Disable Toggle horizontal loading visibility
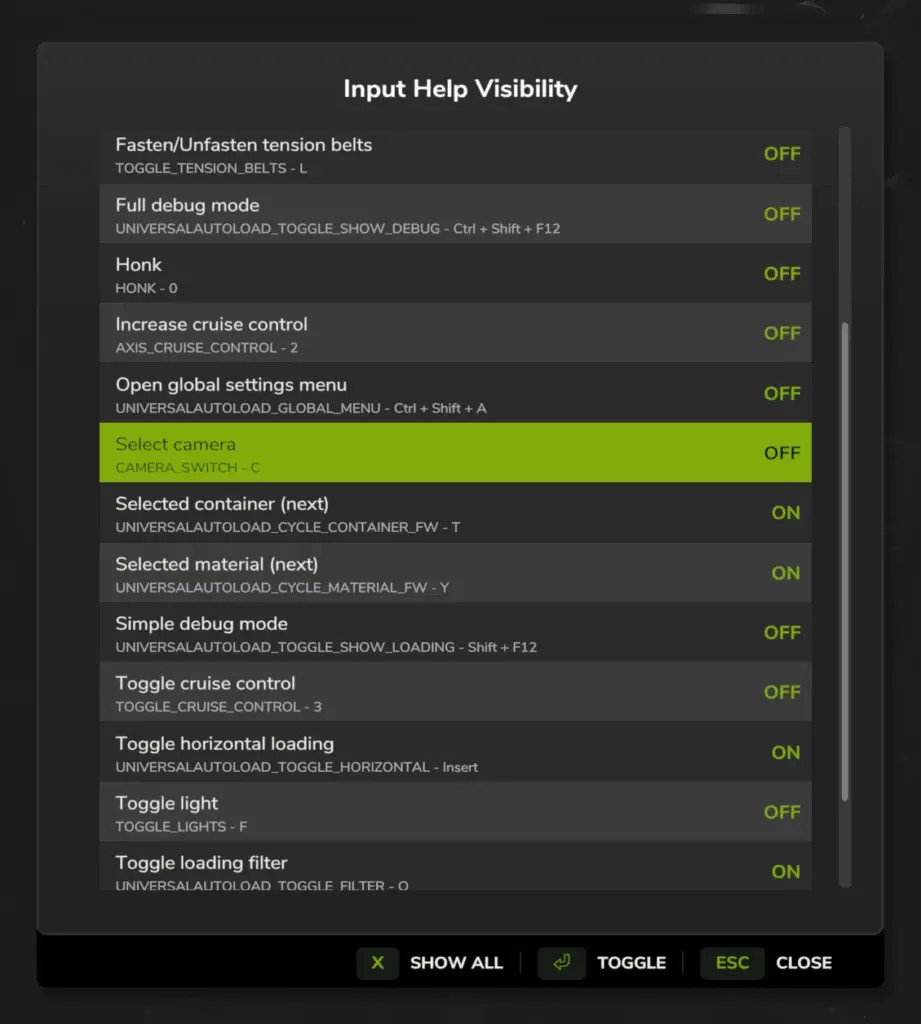This screenshot has width=921, height=1024. tap(455, 752)
